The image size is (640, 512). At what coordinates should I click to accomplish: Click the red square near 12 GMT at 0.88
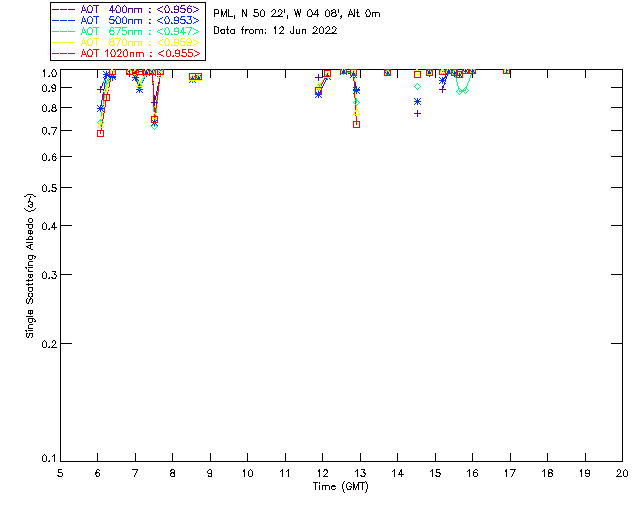318,91
